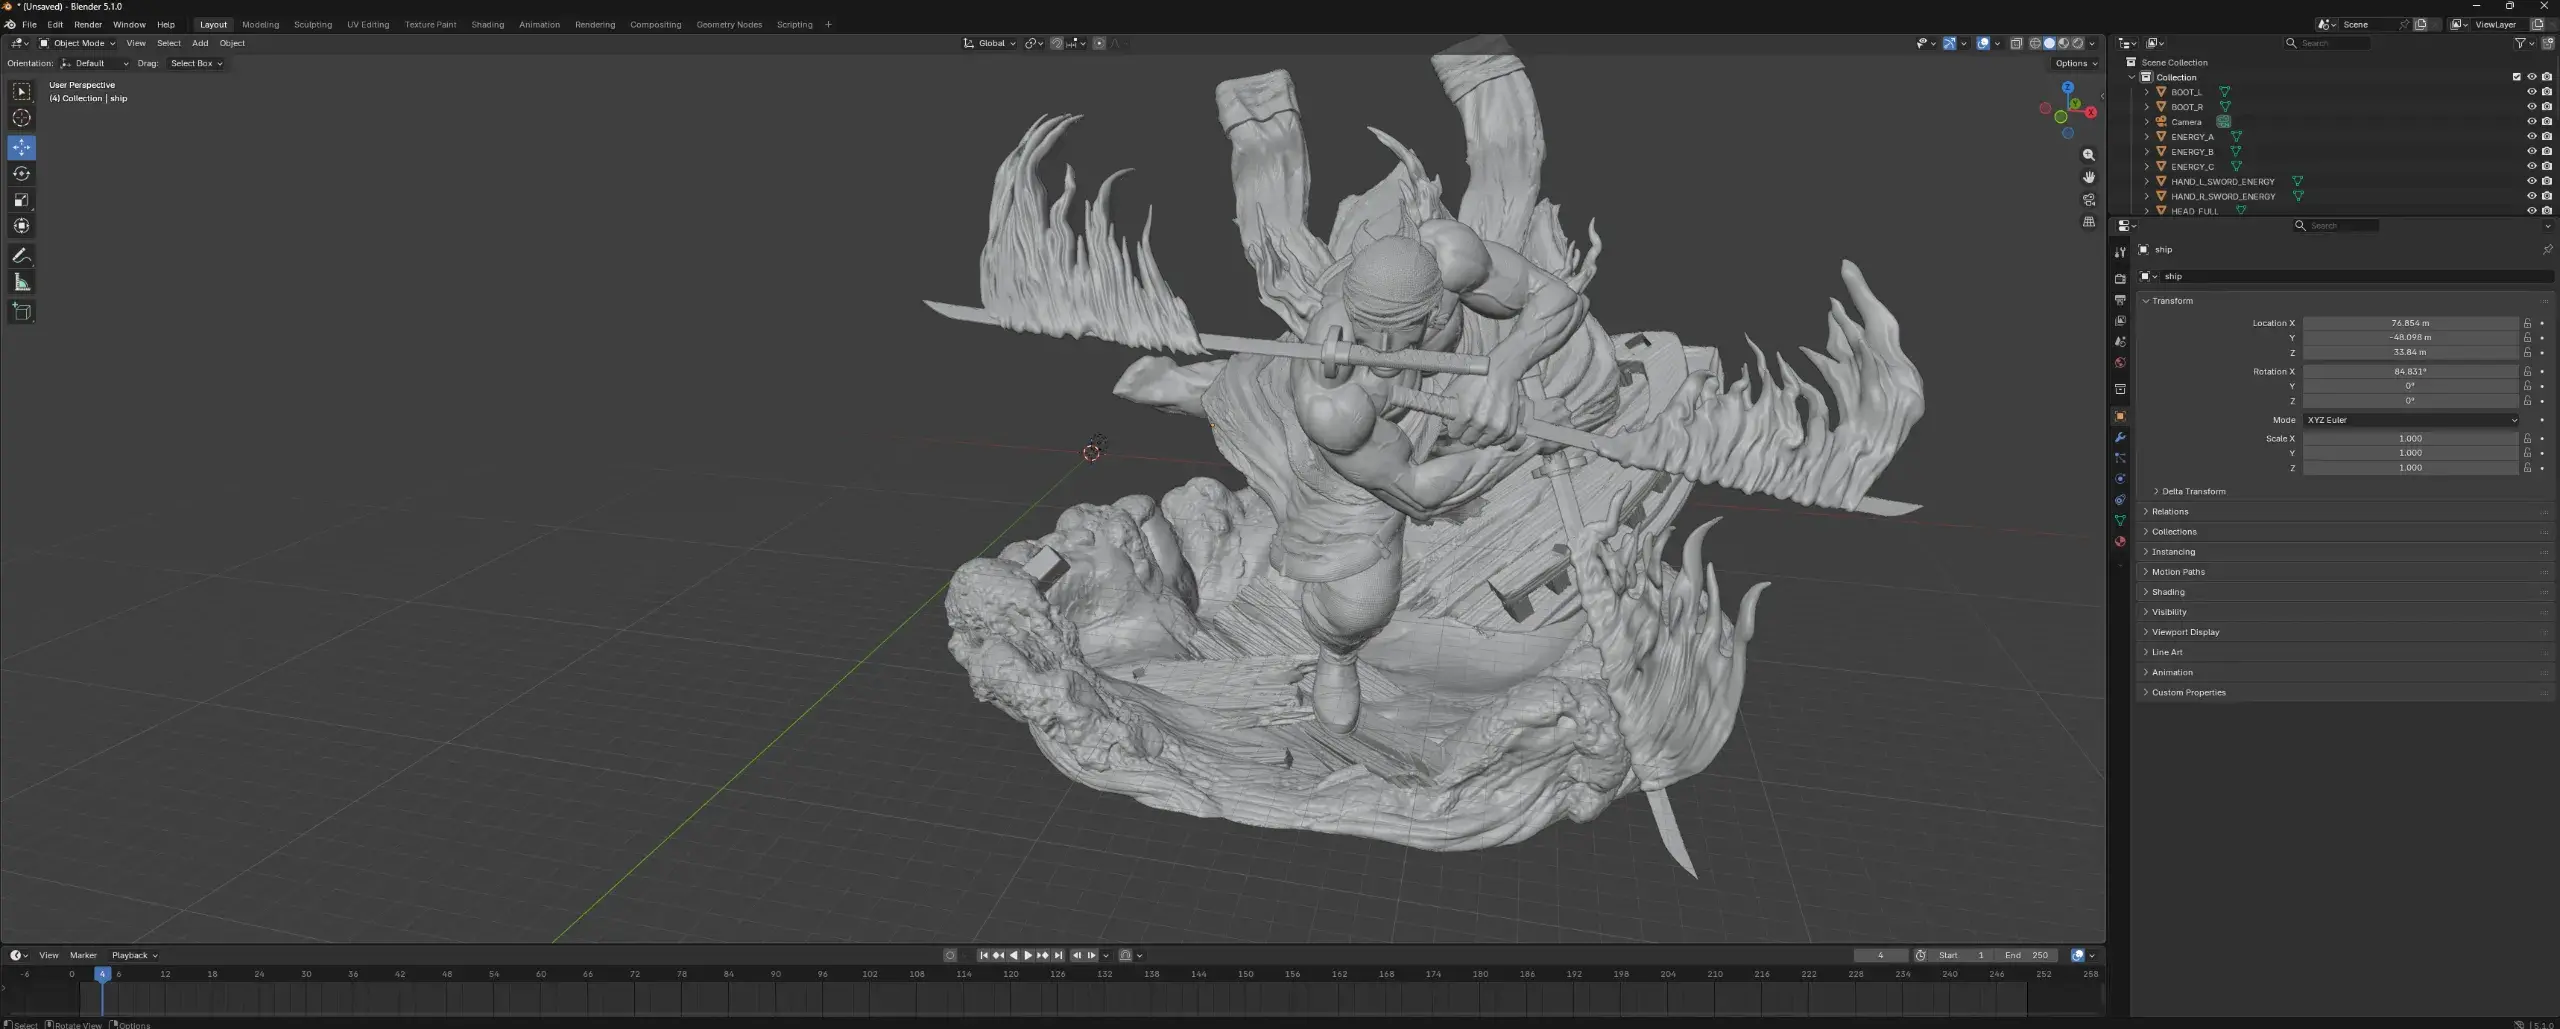Image resolution: width=2560 pixels, height=1029 pixels.
Task: Jump to the timeline start frame
Action: click(x=984, y=955)
